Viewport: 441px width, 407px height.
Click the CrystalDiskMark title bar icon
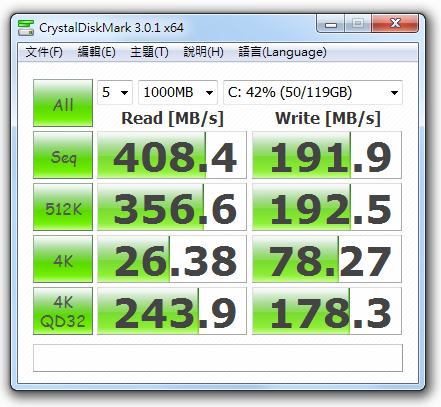26,28
